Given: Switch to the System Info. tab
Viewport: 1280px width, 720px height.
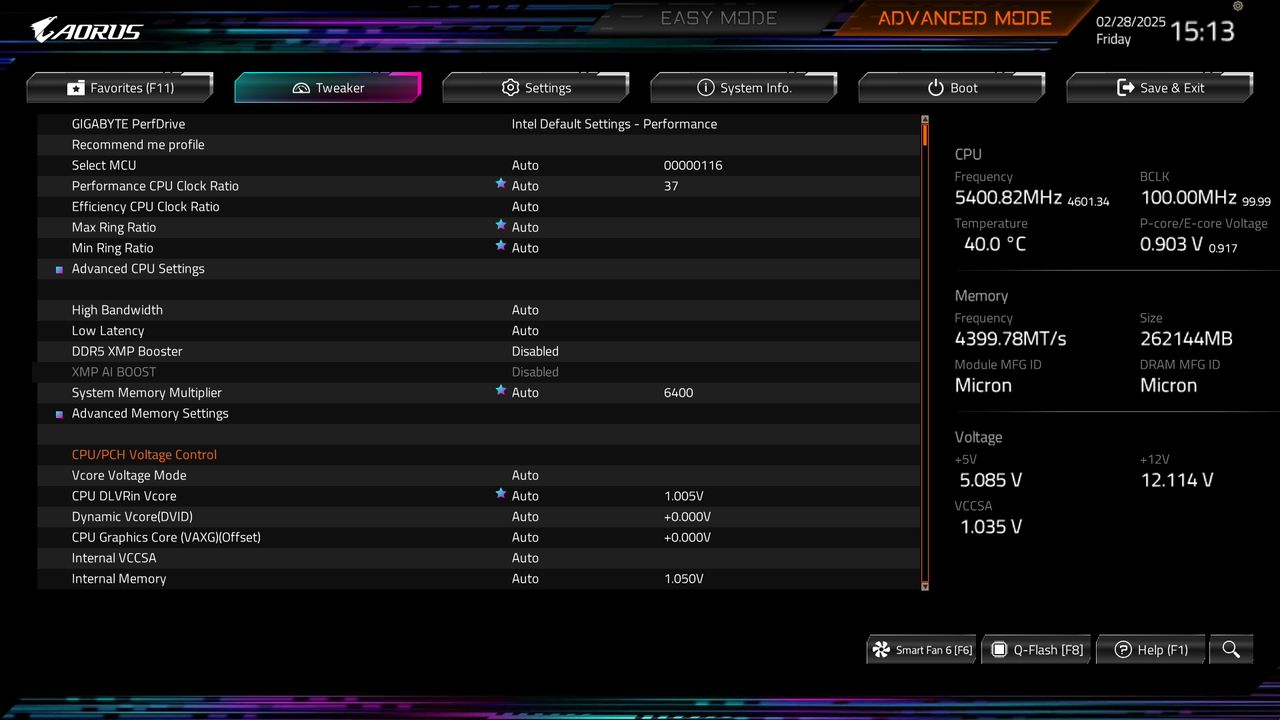Looking at the screenshot, I should coord(744,88).
